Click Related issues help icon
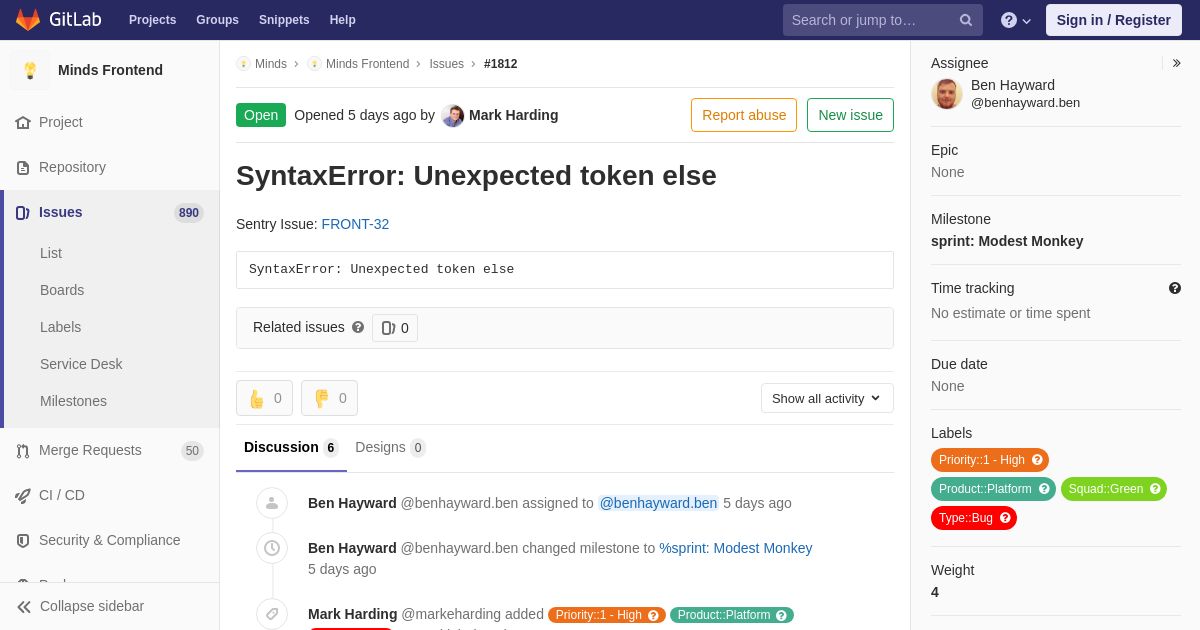1200x630 pixels. (x=358, y=327)
